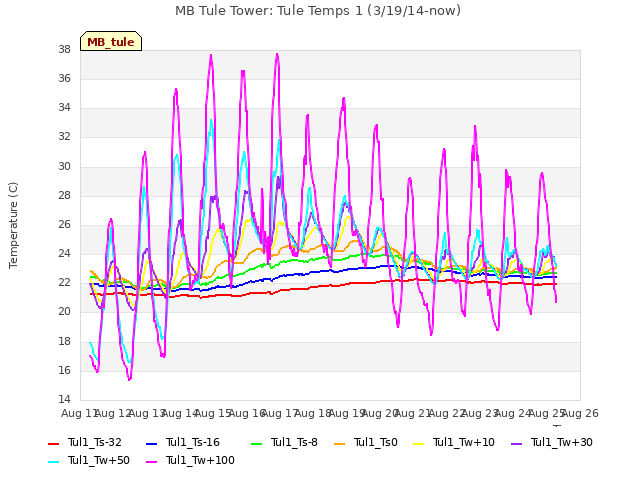Screen dimensions: 640x480
Task: Click the 24 y-axis tick label
Action: [64, 253]
